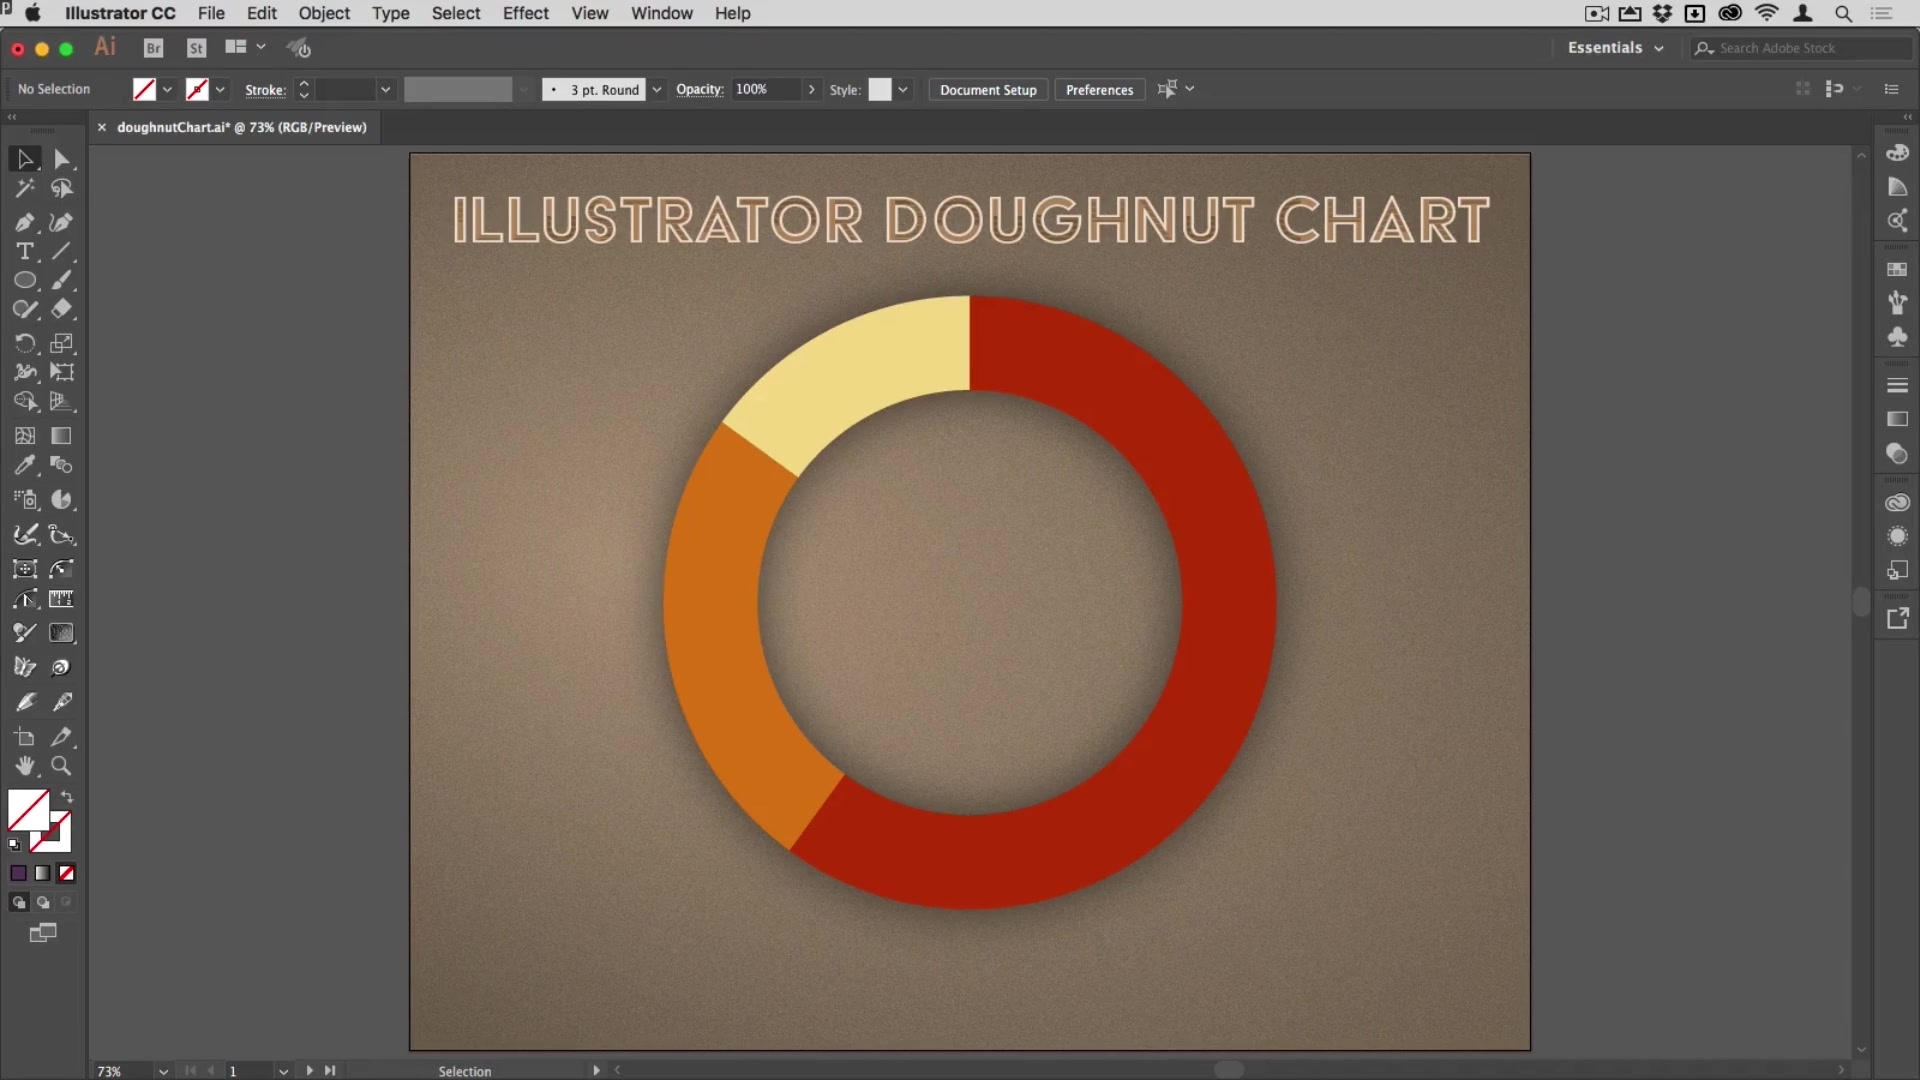Select the Pen tool
Image resolution: width=1920 pixels, height=1080 pixels.
pos(25,222)
